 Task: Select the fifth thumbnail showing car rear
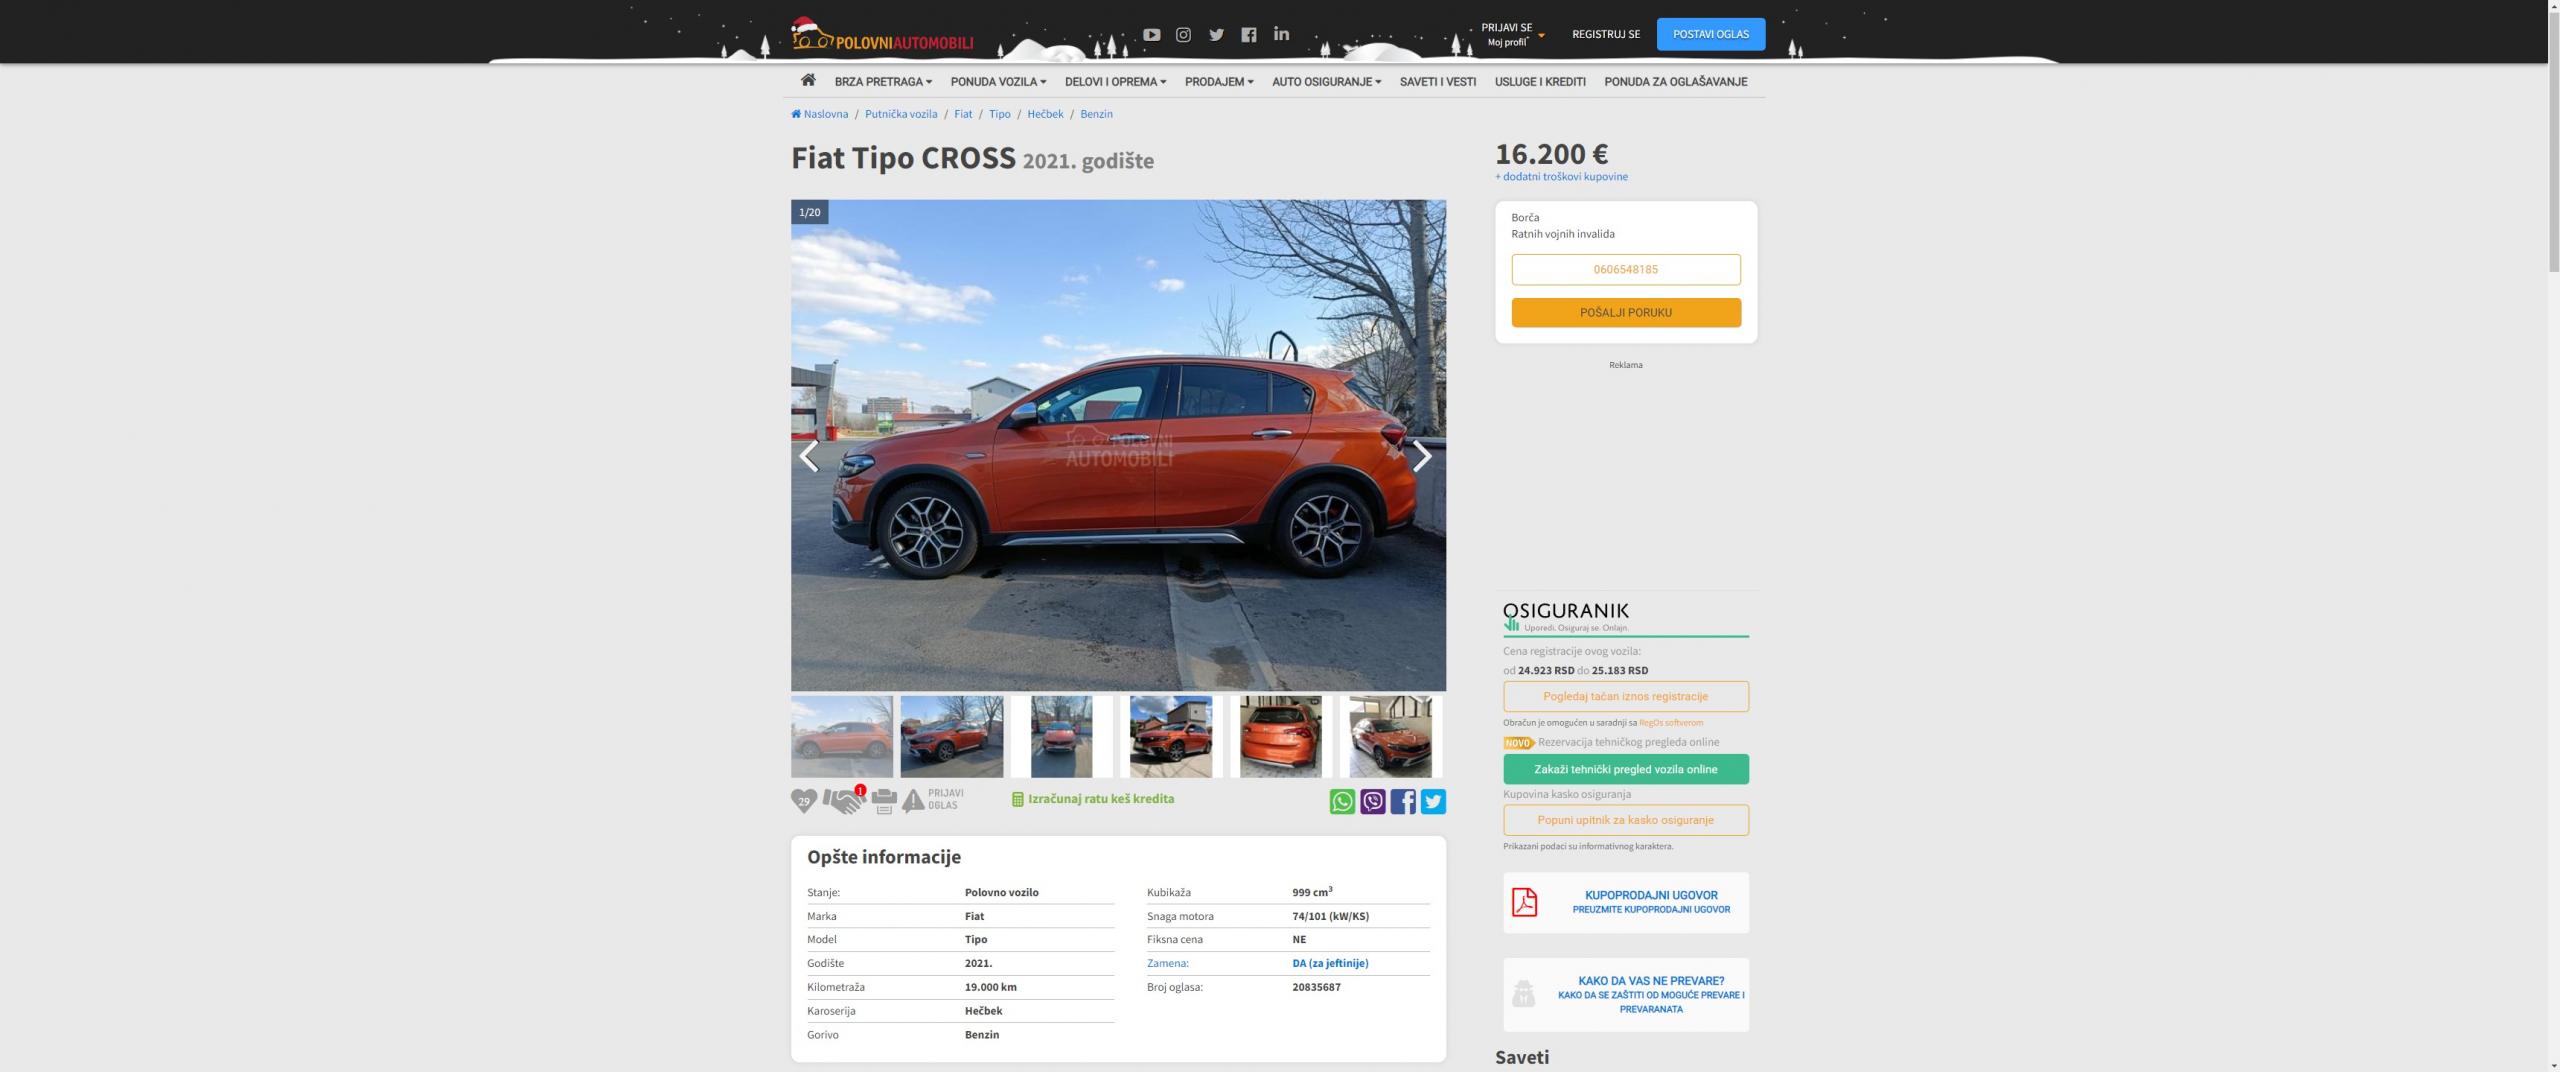1280,737
